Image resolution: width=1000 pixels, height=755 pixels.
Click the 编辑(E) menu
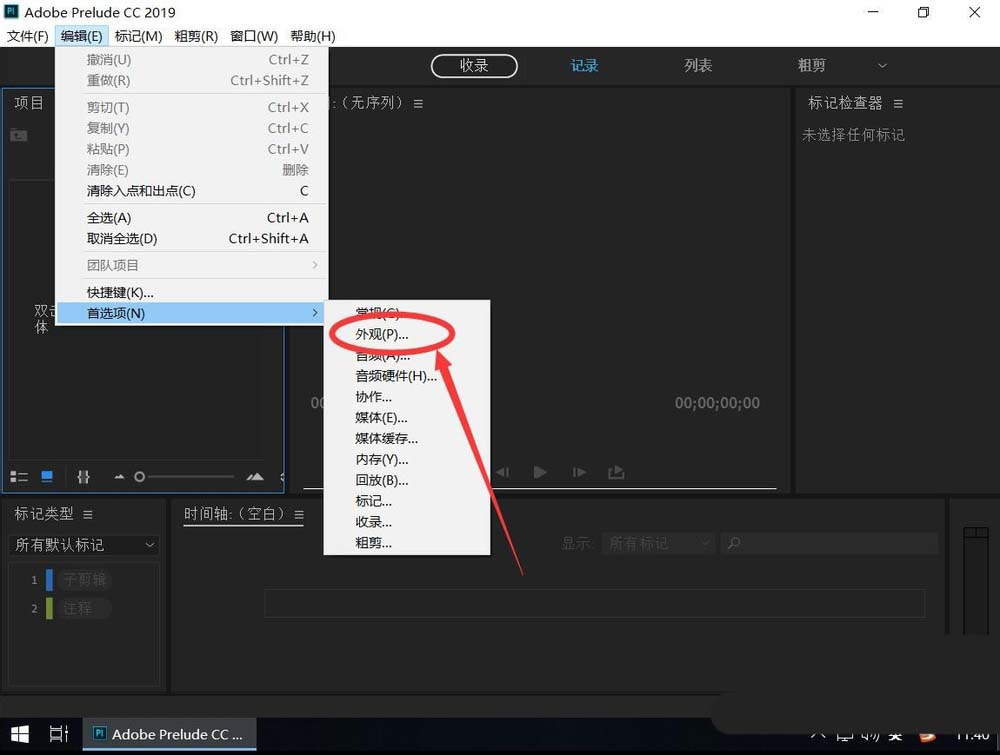click(82, 36)
